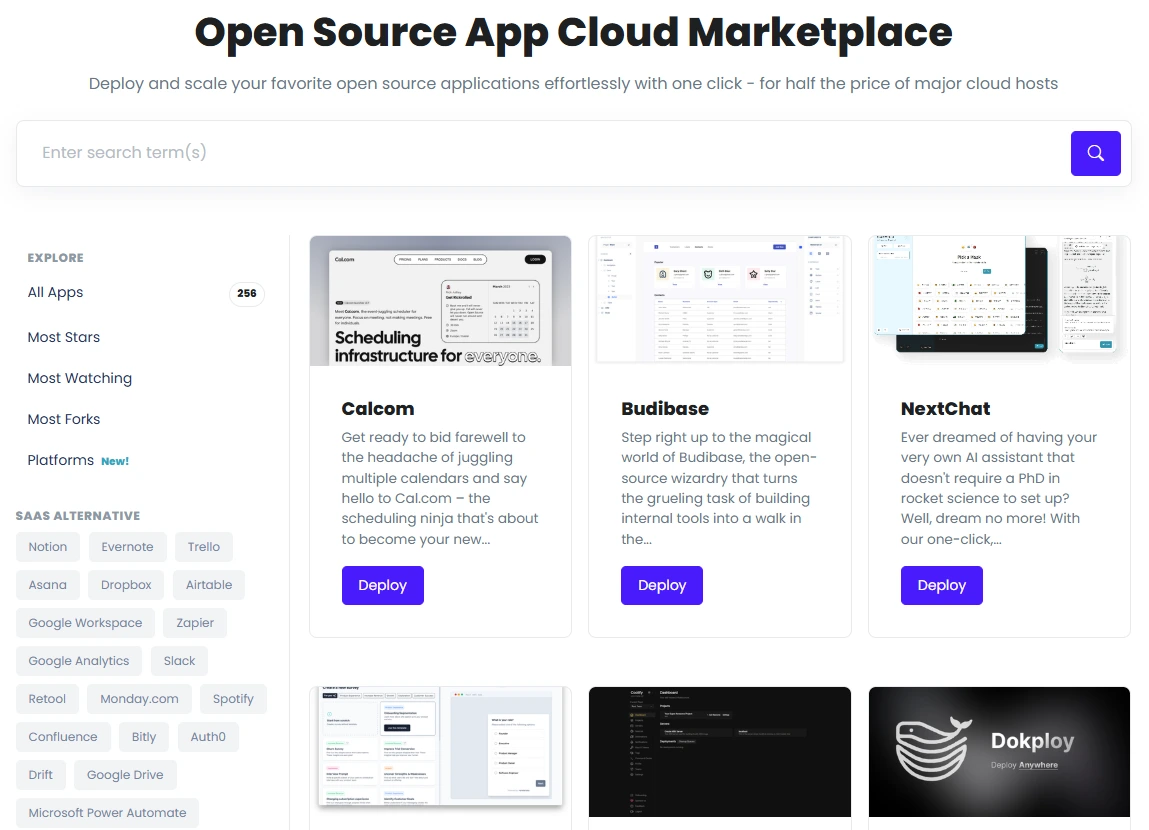
Task: Pick the Monday.com alternative tag
Action: click(x=139, y=699)
